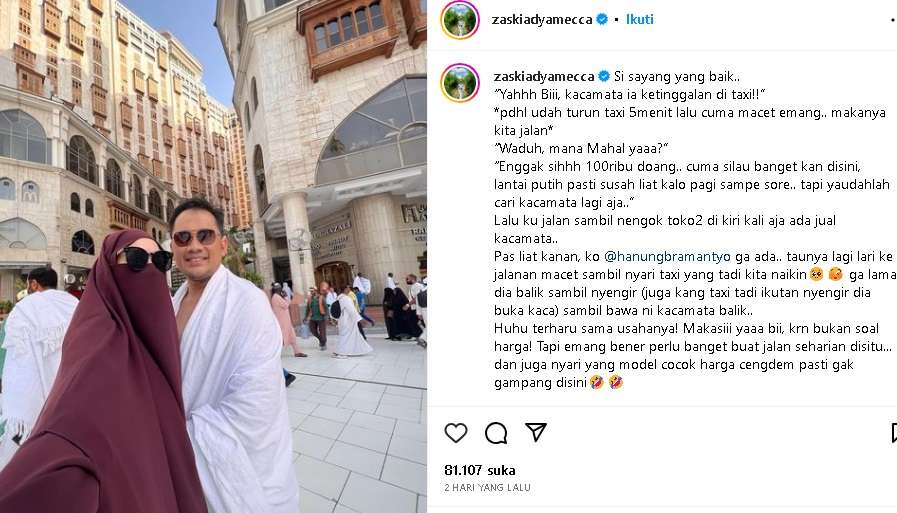897x513 pixels.
Task: Like the post with heart icon
Action: pos(456,433)
